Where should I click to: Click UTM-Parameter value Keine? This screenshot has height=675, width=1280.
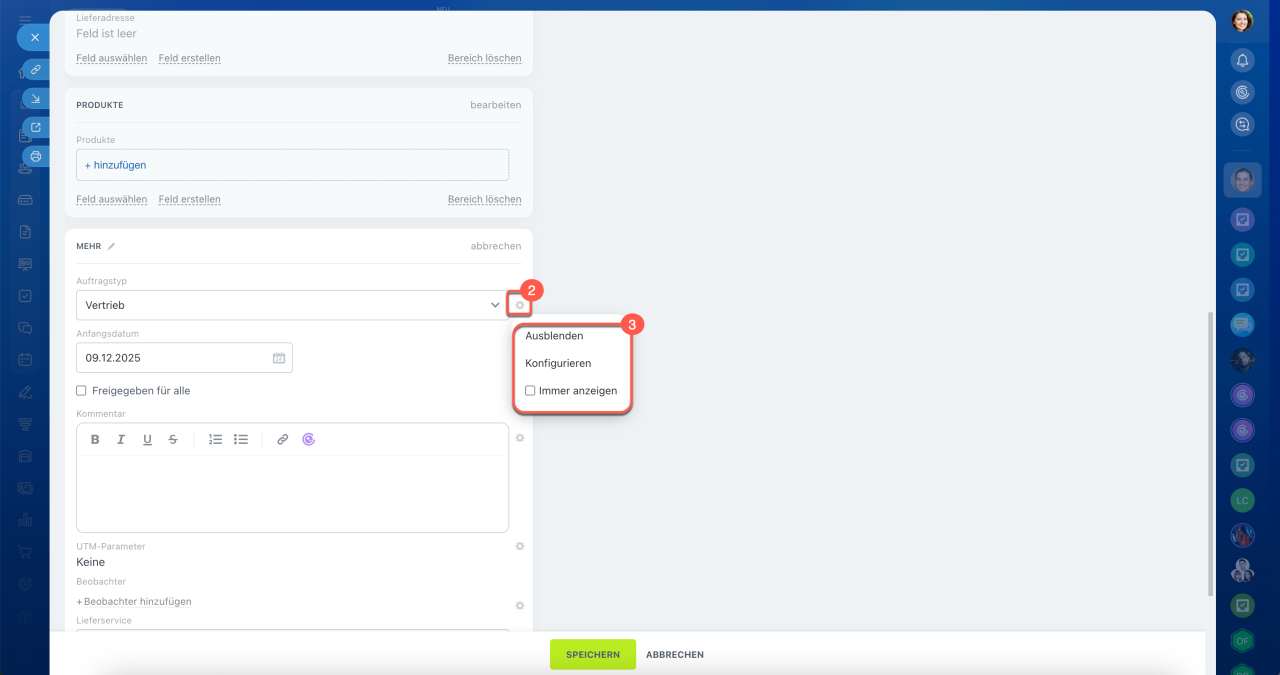[90, 562]
